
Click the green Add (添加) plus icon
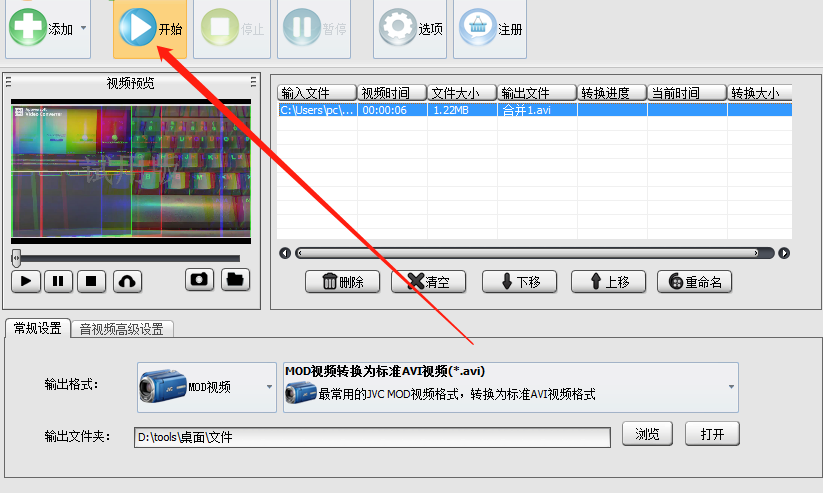click(x=27, y=27)
